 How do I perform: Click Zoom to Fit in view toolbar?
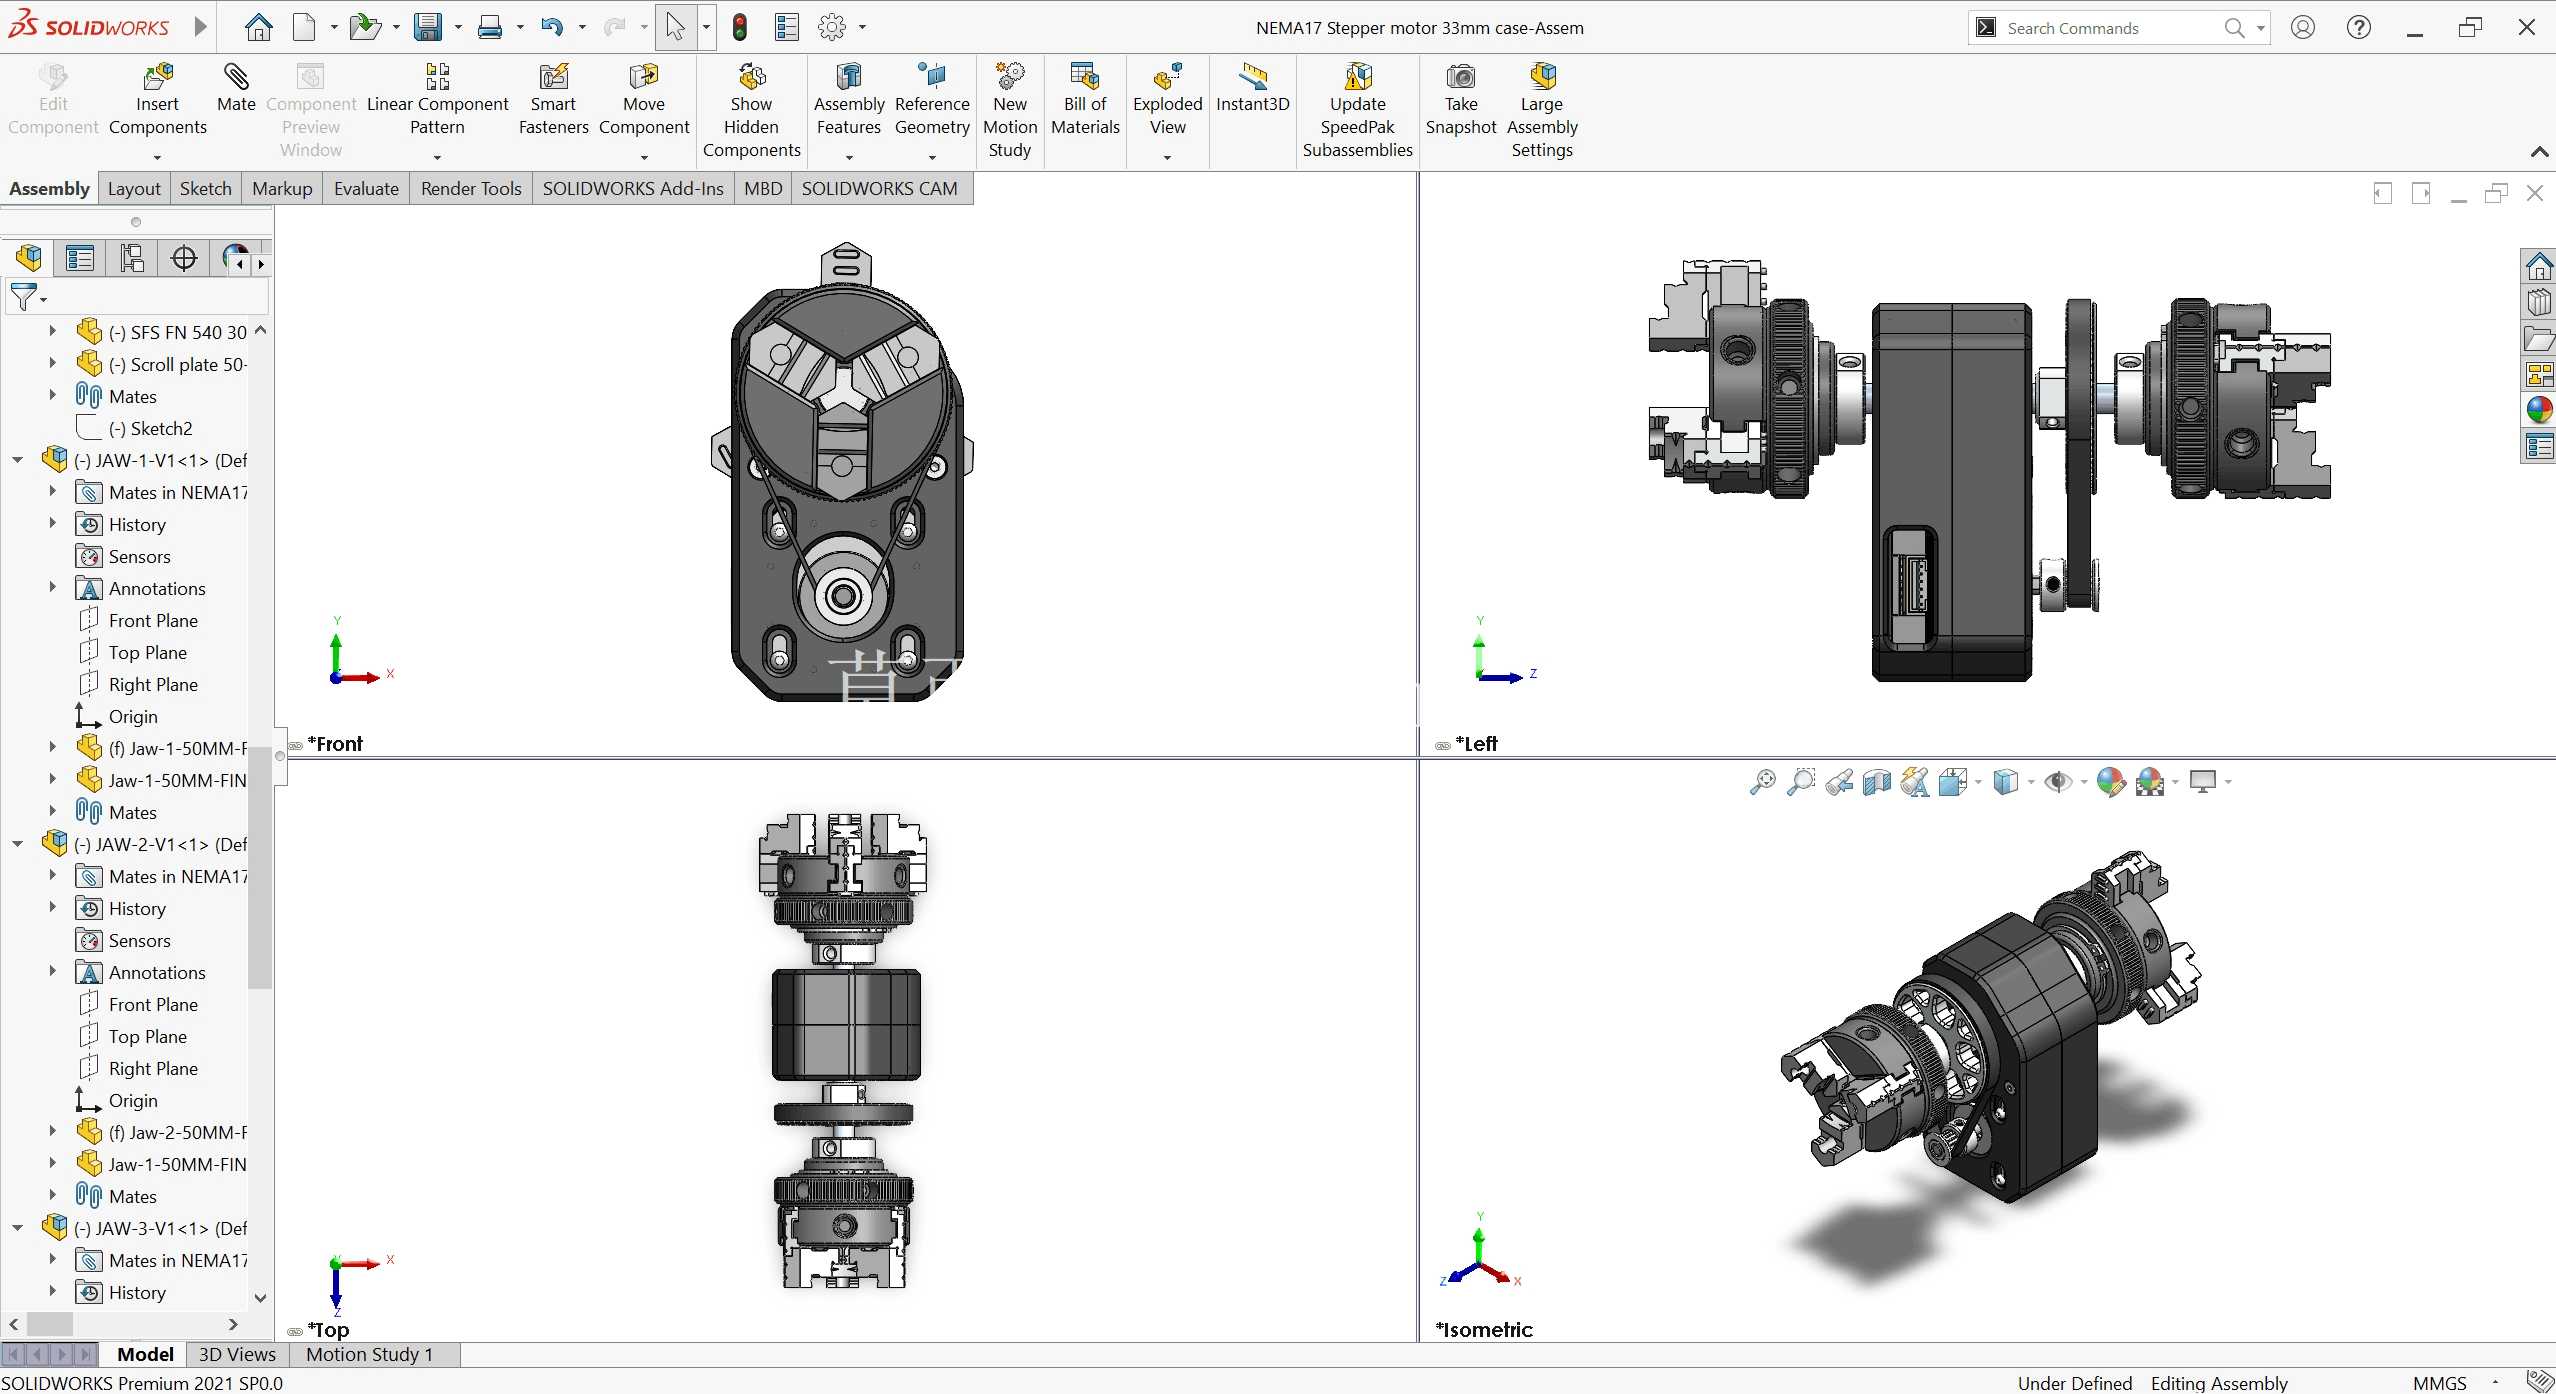click(x=1762, y=782)
